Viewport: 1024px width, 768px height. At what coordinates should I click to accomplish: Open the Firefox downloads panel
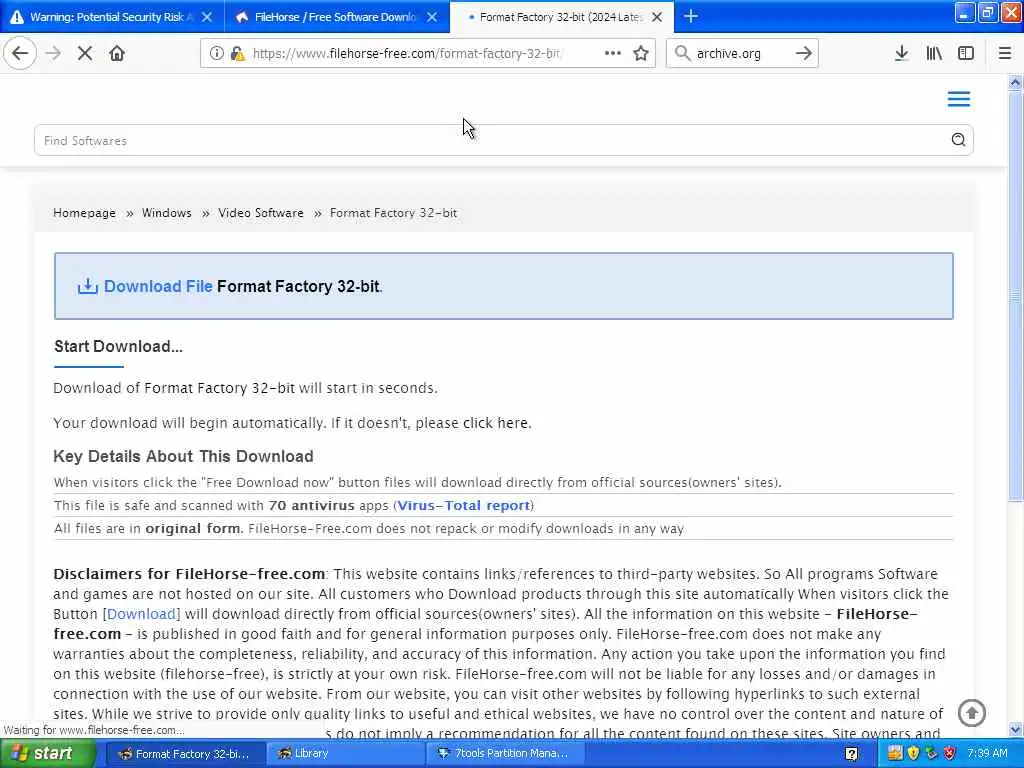[901, 54]
